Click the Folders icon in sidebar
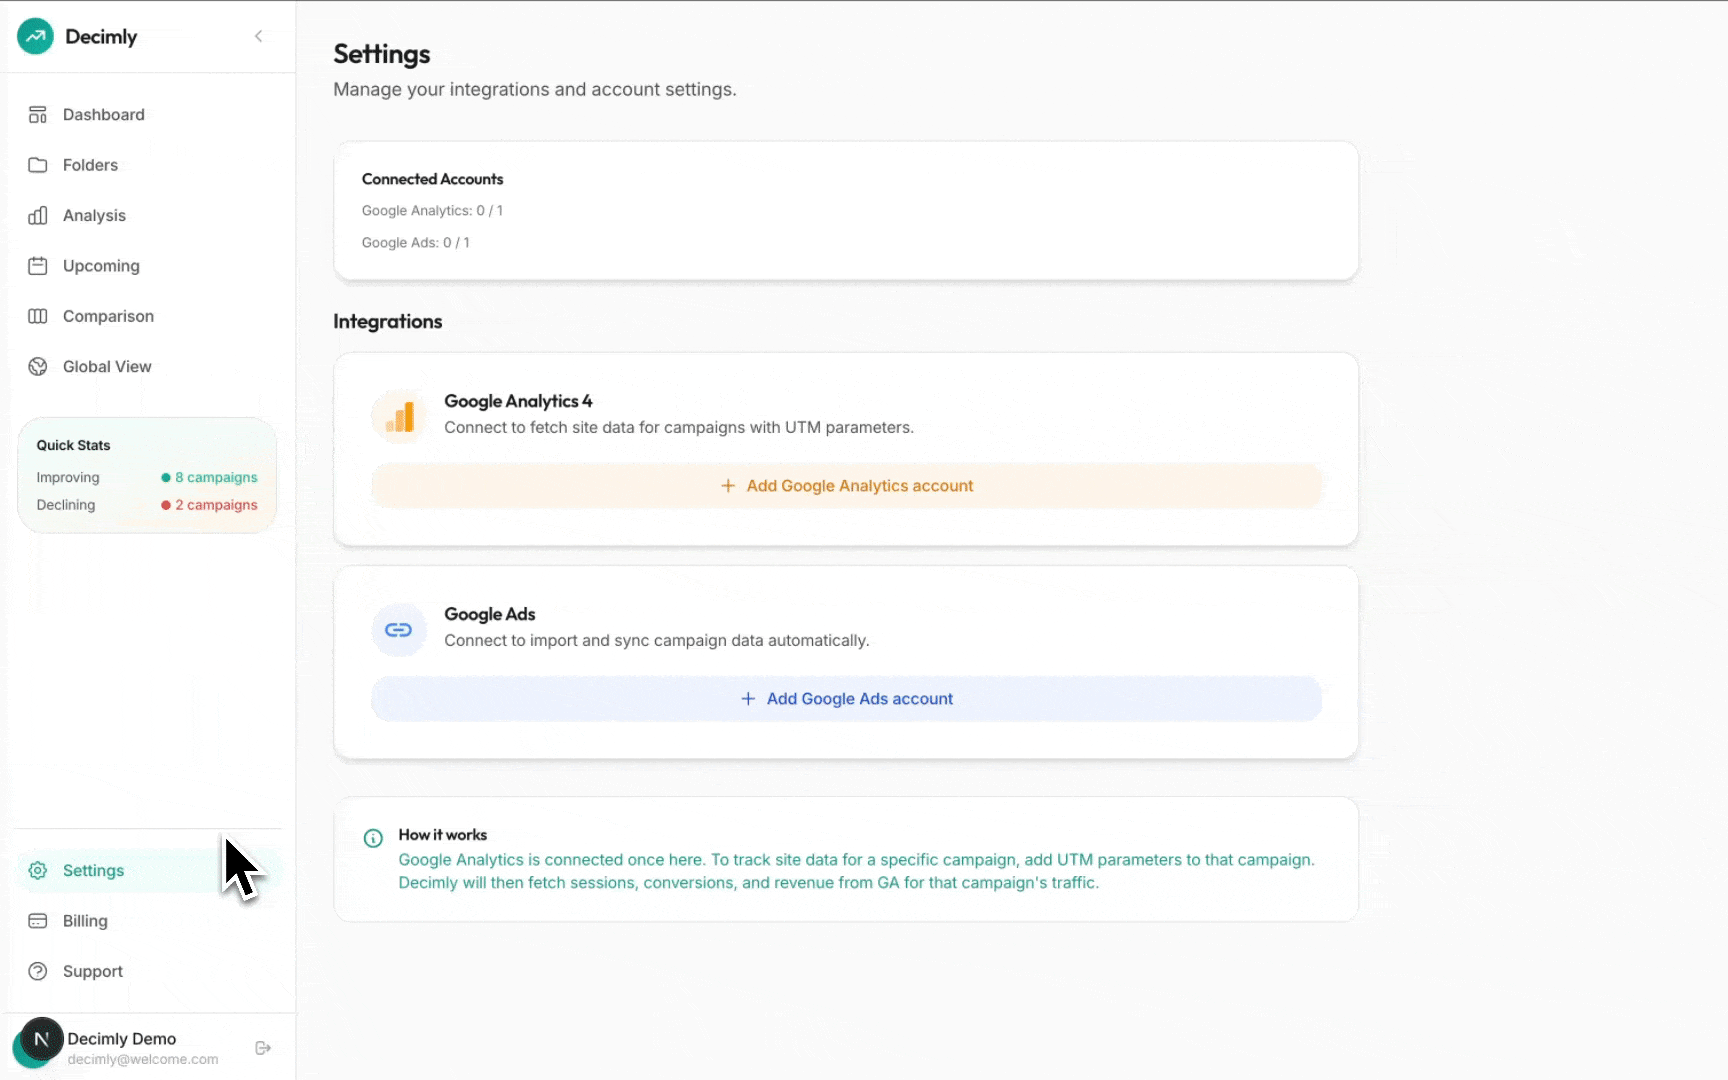 [38, 165]
